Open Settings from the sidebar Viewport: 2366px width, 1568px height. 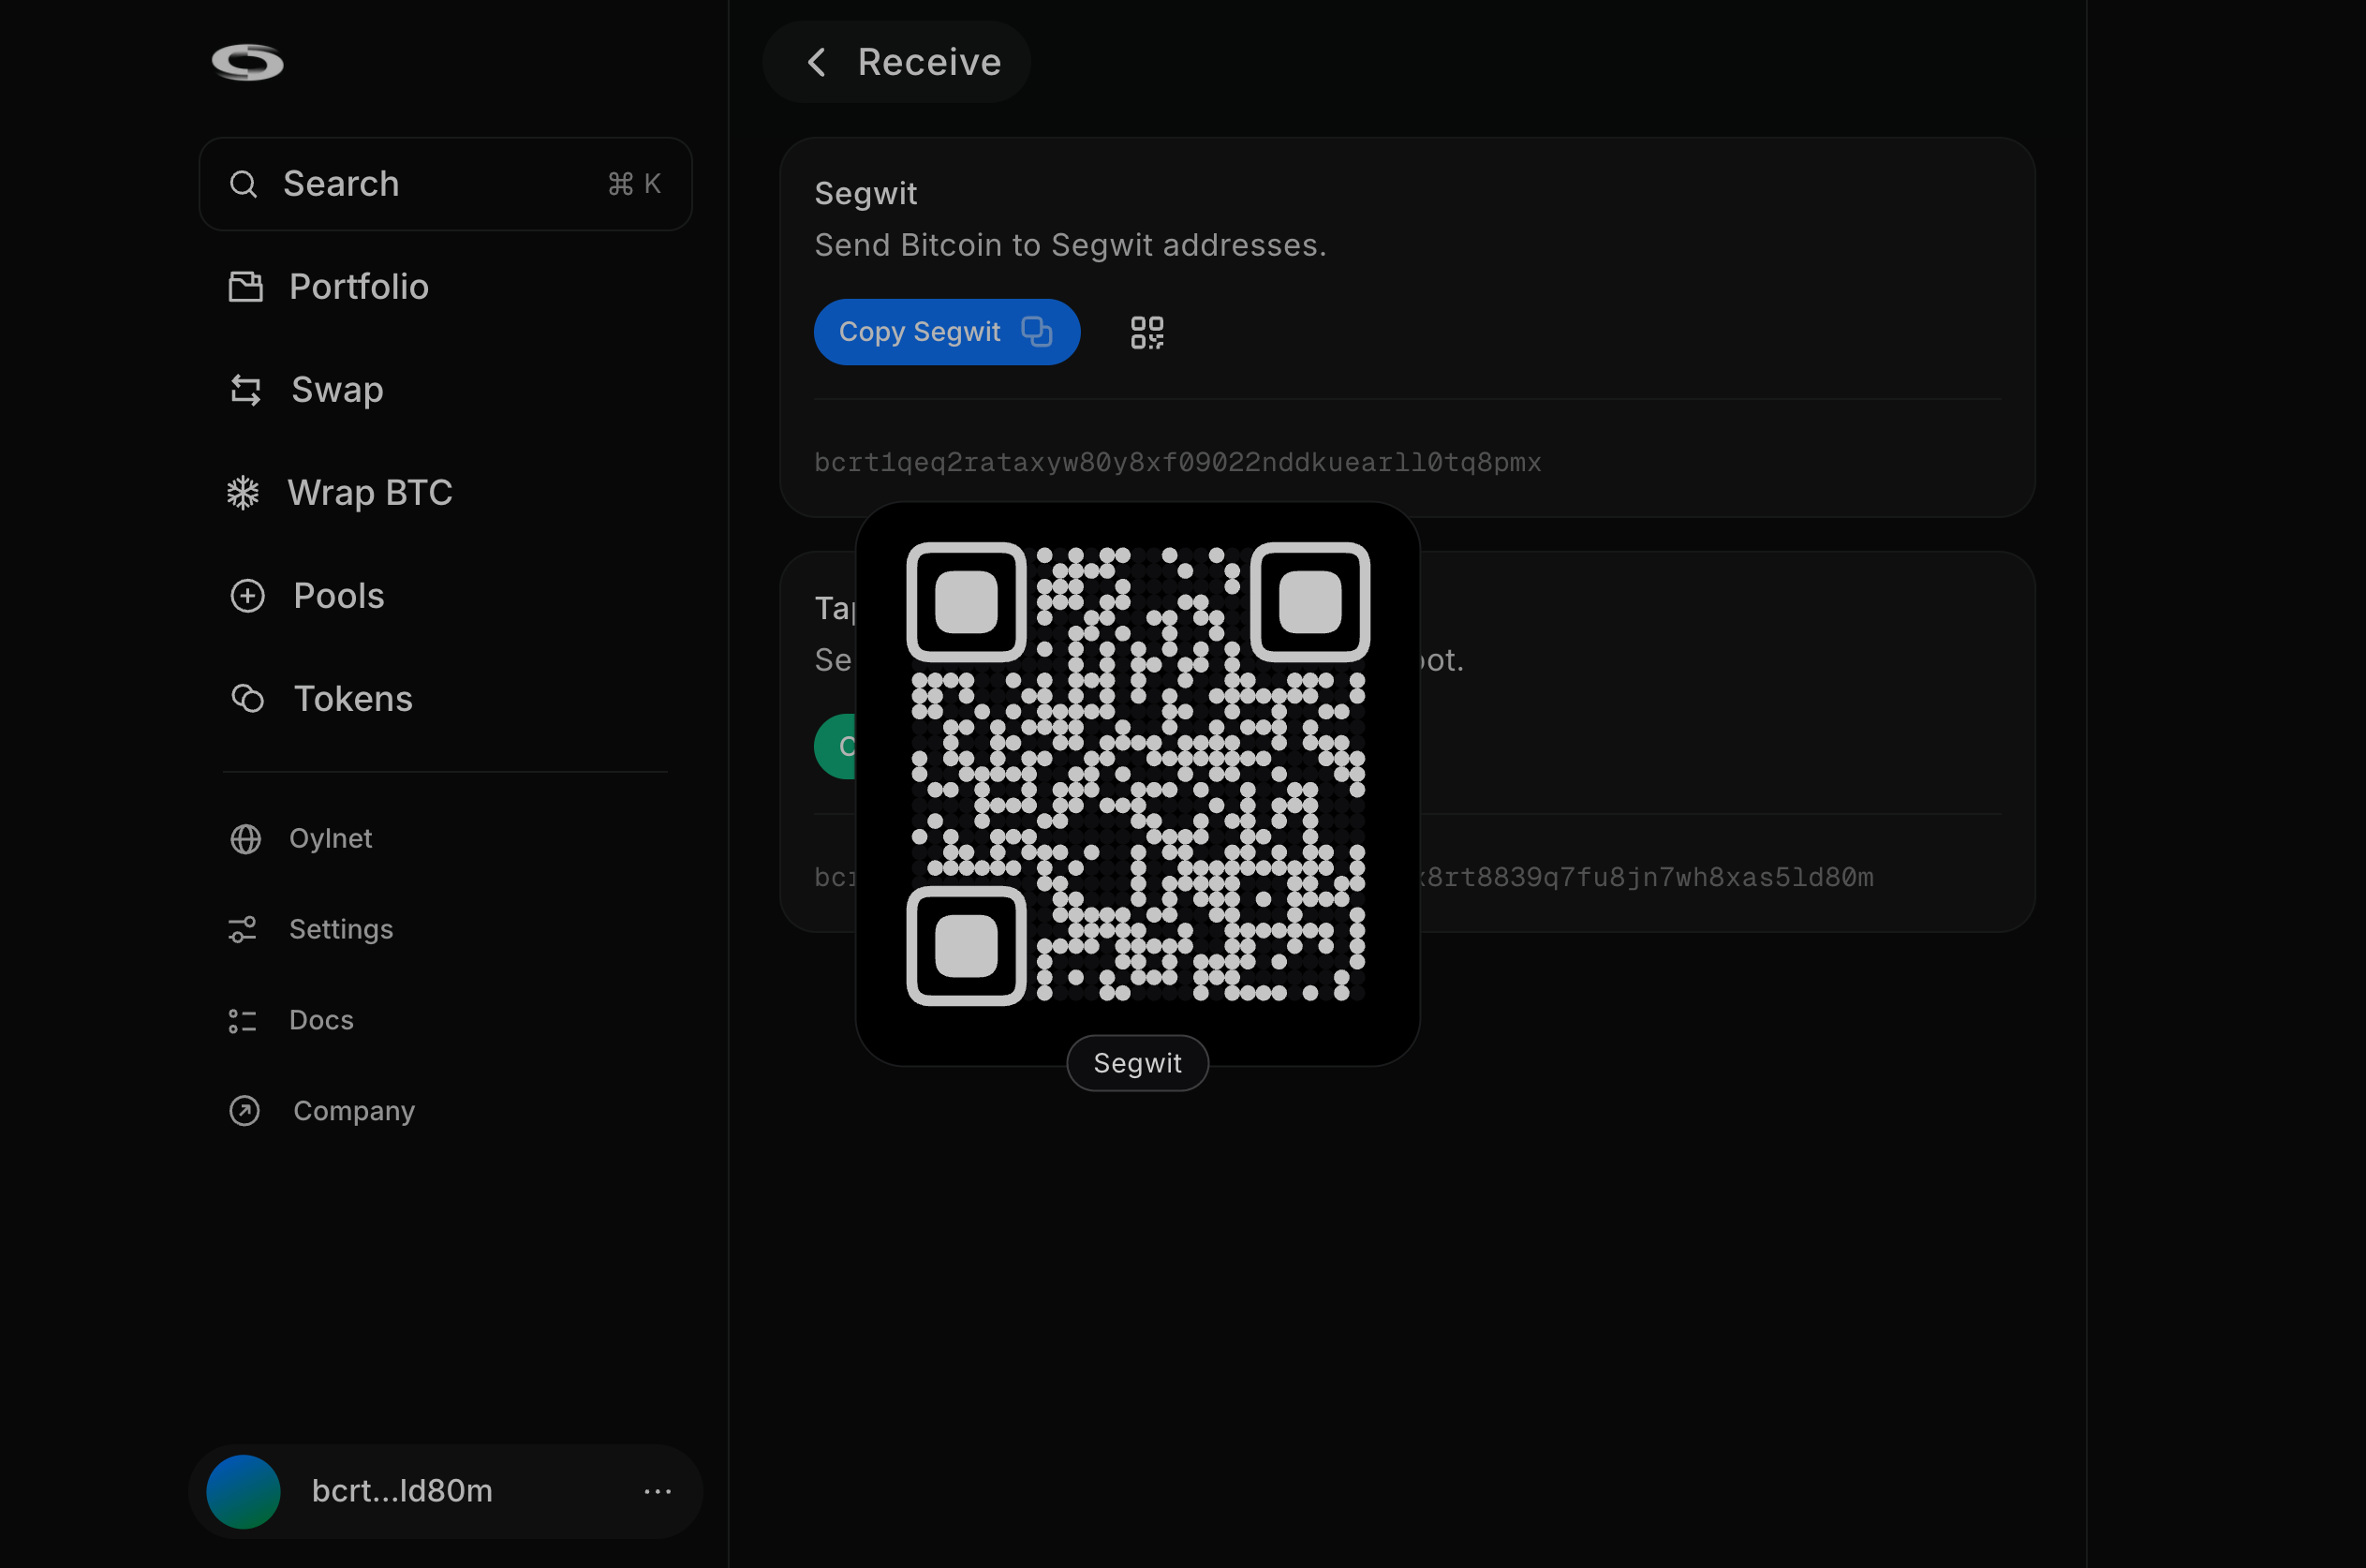click(x=341, y=930)
